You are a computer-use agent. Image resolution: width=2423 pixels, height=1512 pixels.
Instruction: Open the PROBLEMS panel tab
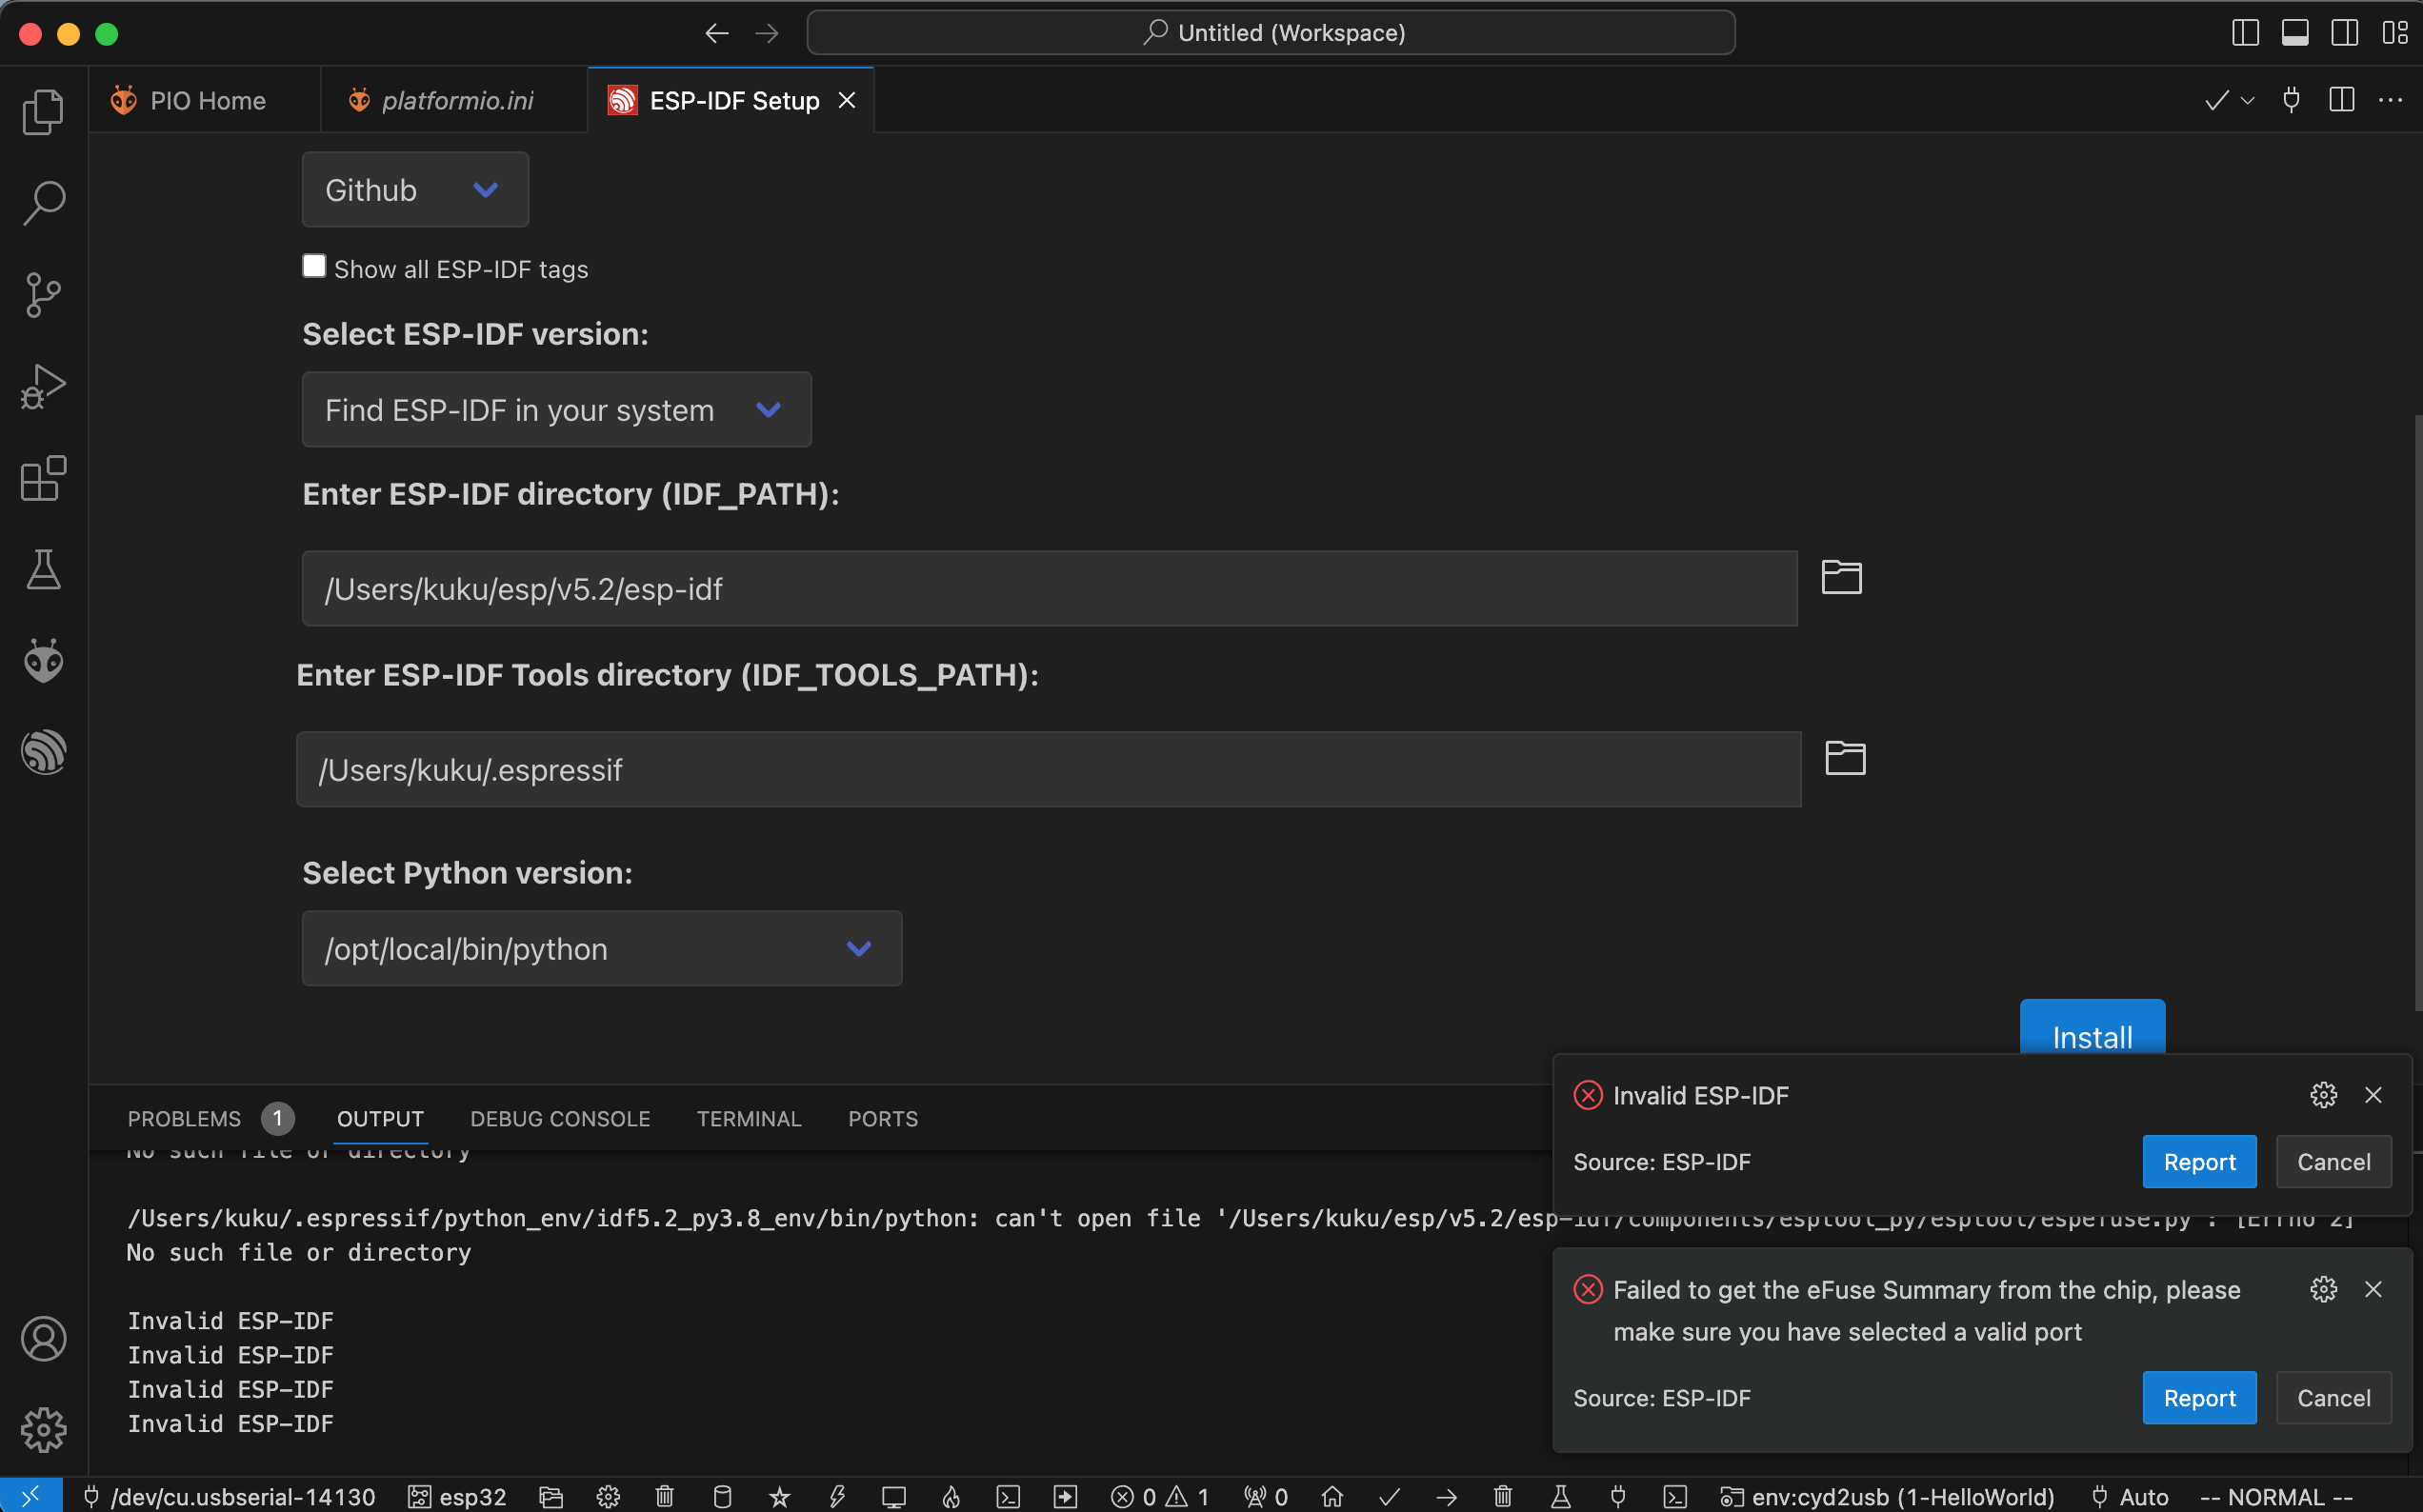pos(210,1118)
